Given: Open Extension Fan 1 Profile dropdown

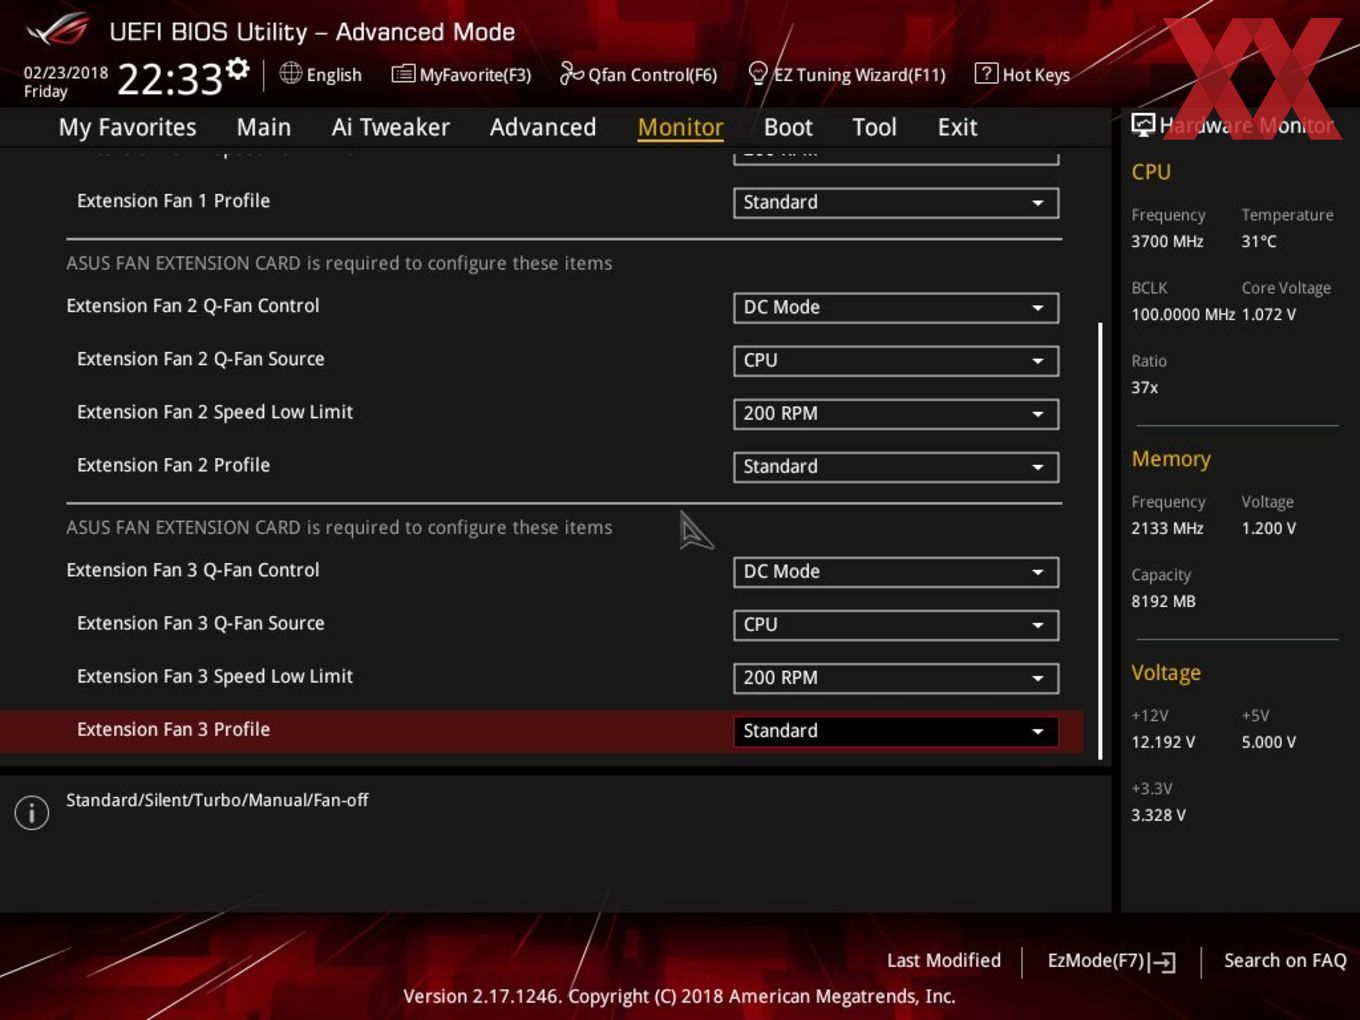Looking at the screenshot, I should (x=896, y=202).
